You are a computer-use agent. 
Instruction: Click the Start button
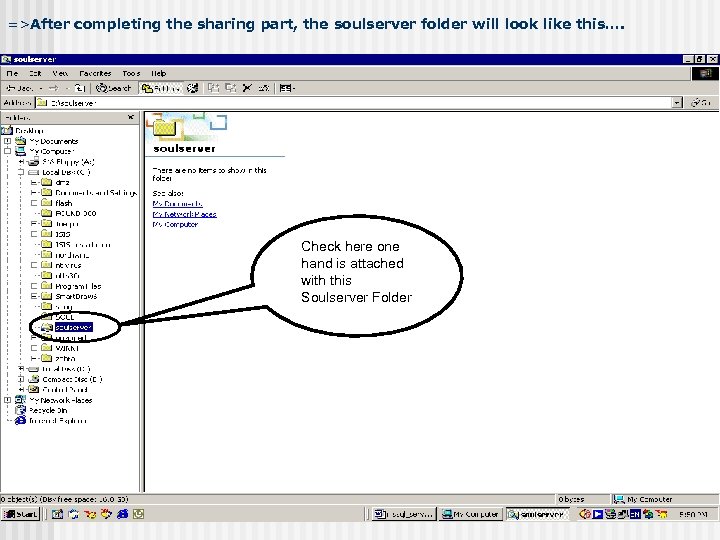pos(20,514)
